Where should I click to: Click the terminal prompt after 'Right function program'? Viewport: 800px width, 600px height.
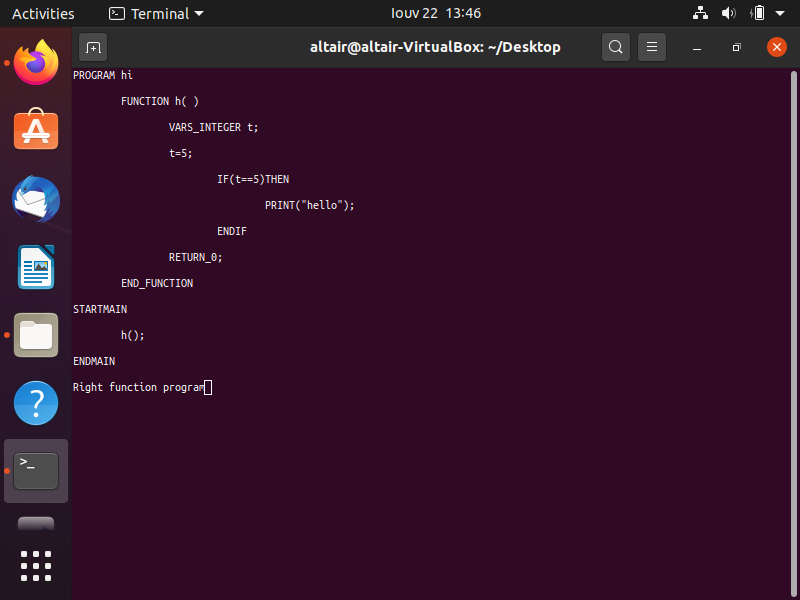[x=207, y=387]
